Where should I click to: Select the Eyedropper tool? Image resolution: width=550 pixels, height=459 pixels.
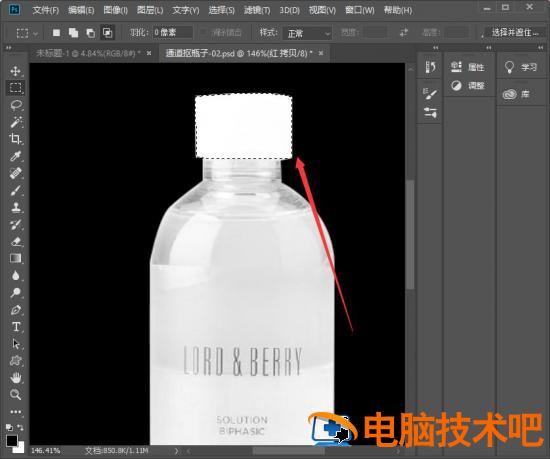click(x=15, y=156)
